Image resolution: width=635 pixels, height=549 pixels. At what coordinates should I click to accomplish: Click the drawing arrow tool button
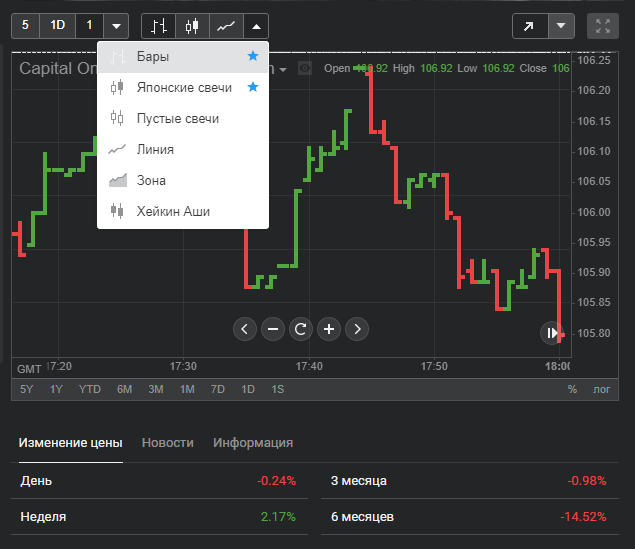pyautogui.click(x=530, y=26)
